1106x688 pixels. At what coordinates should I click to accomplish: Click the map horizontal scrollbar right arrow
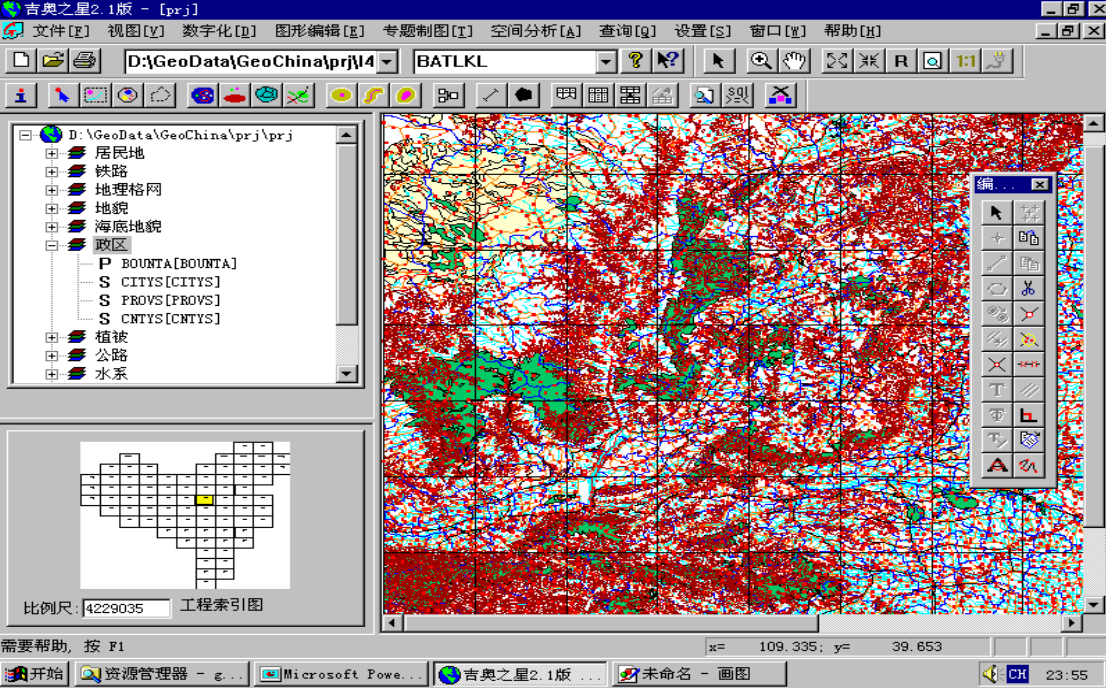click(x=1071, y=623)
